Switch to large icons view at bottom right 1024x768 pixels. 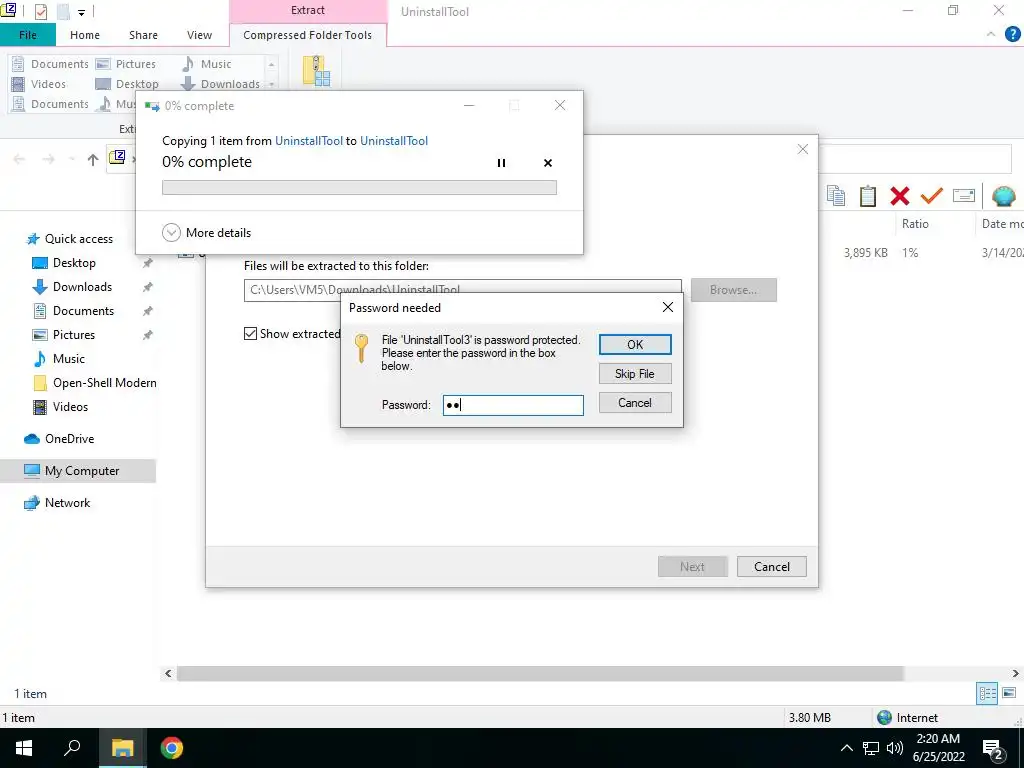pyautogui.click(x=1009, y=693)
